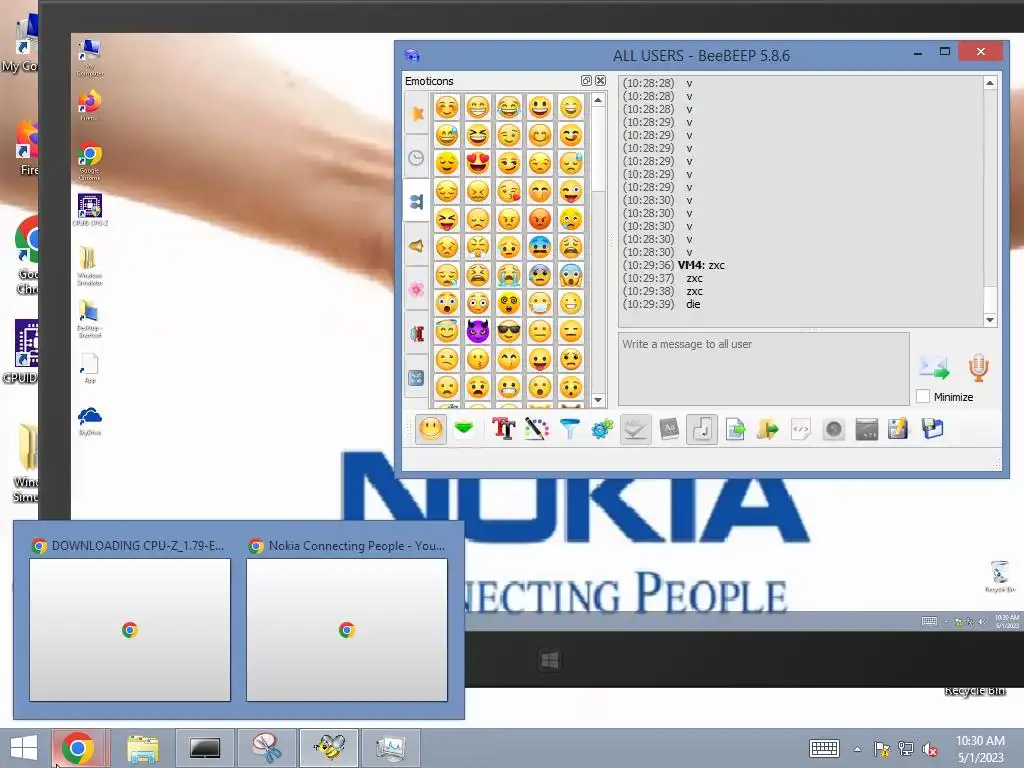Insert the tears of joy emoji
The image size is (1024, 768).
(509, 107)
